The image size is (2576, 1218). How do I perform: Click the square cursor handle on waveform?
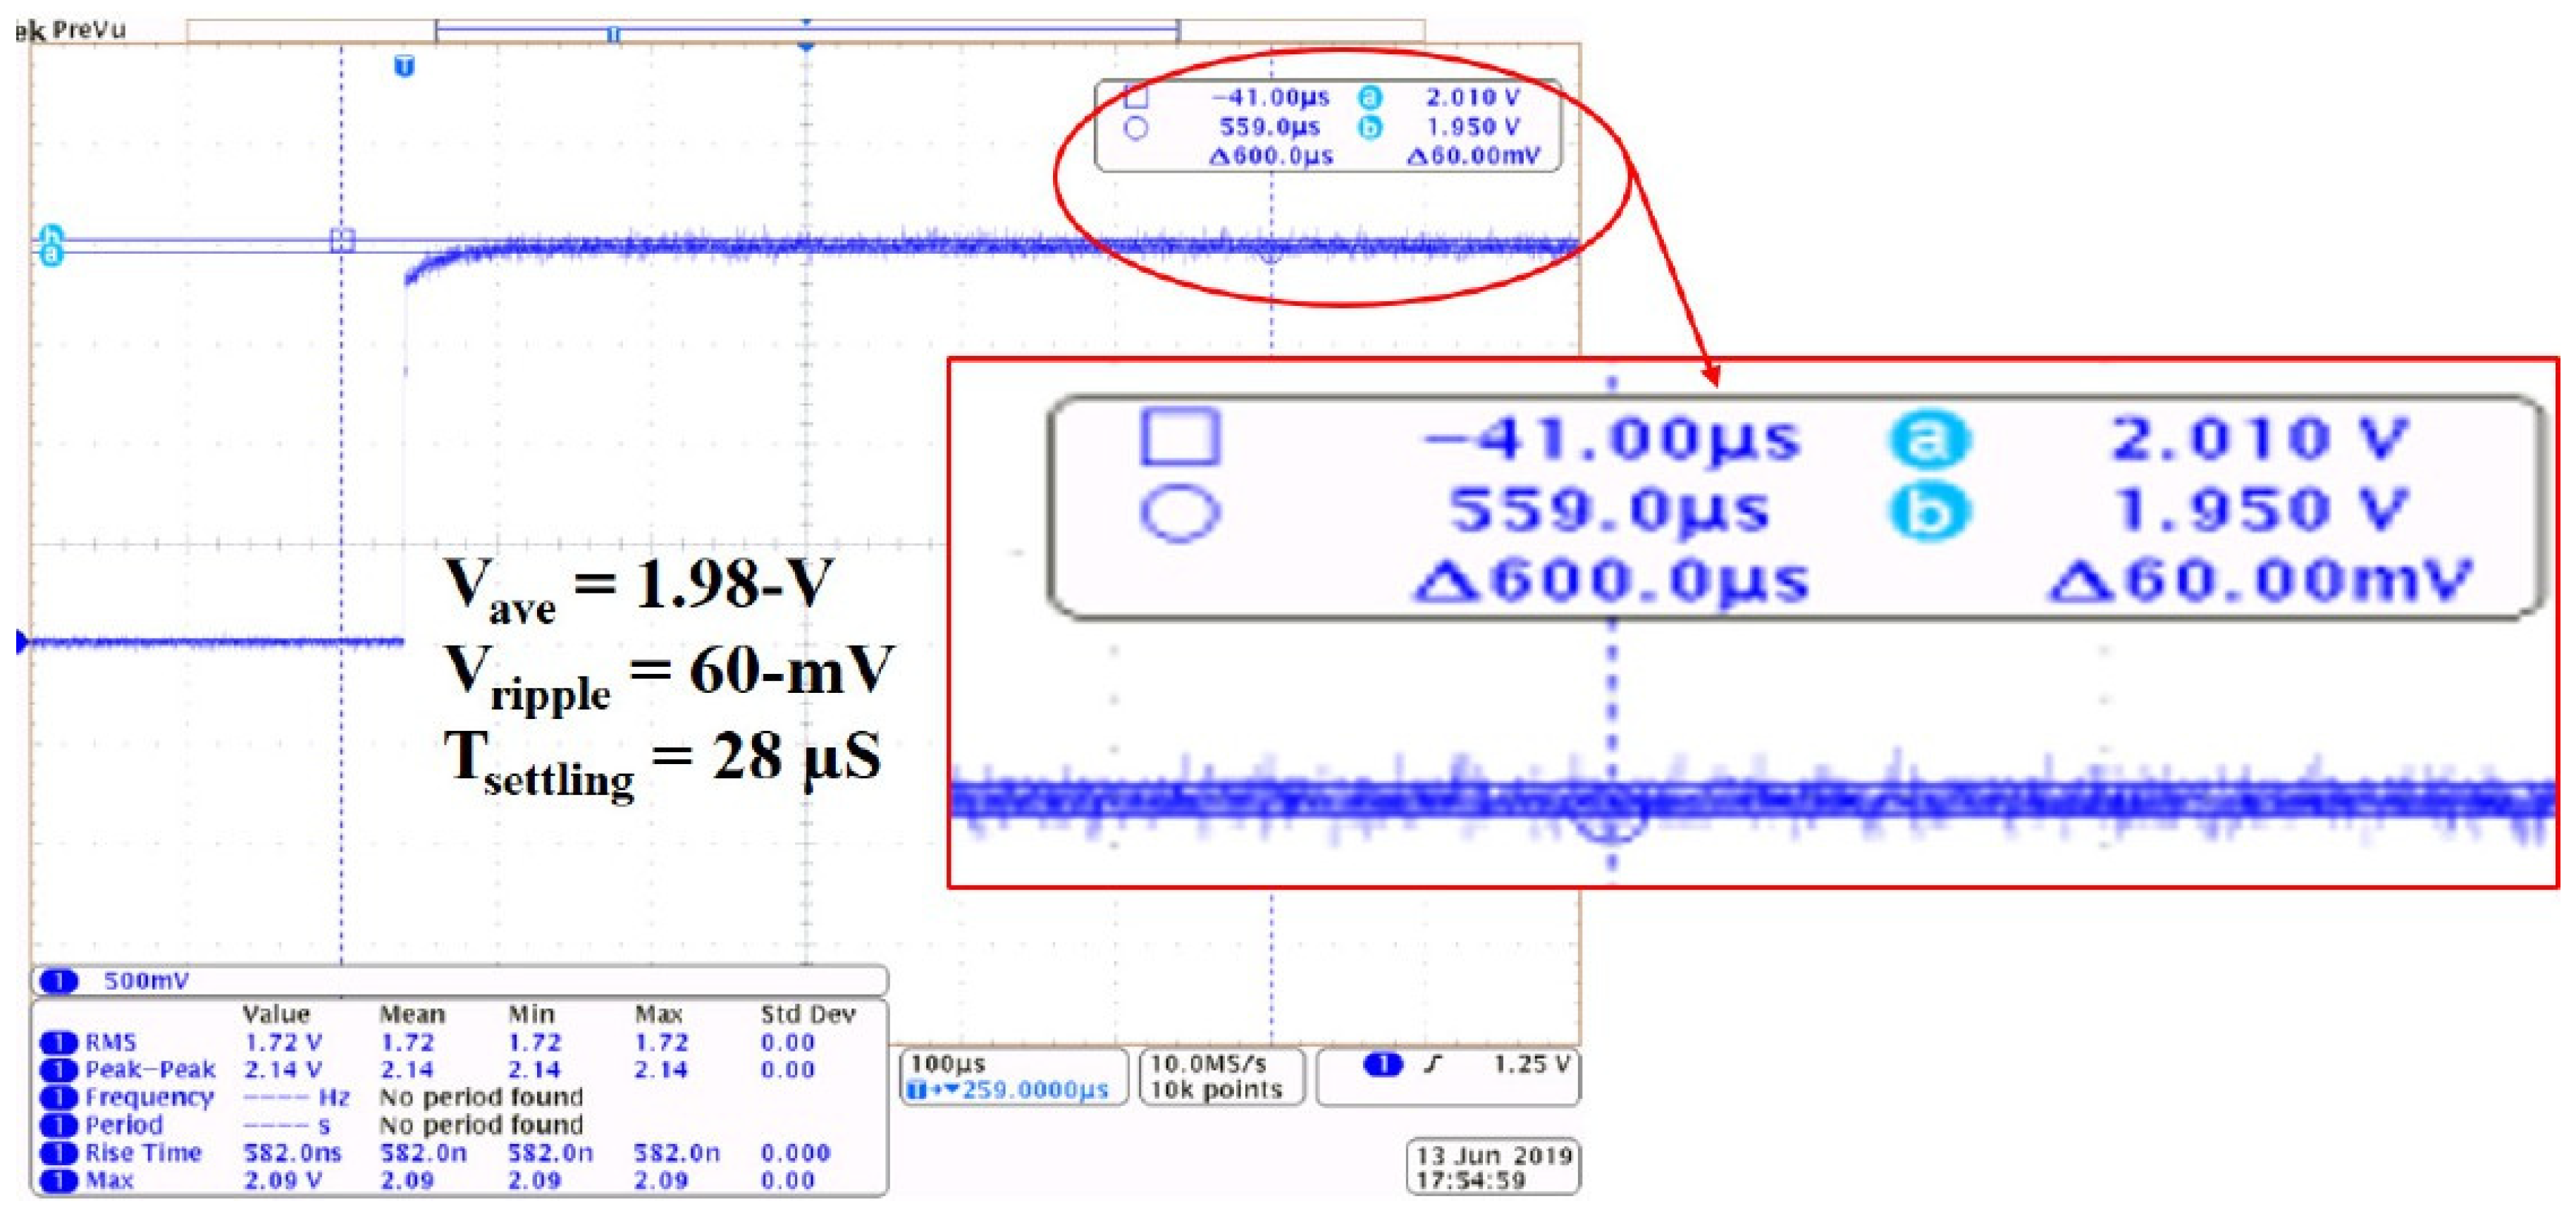pos(342,240)
